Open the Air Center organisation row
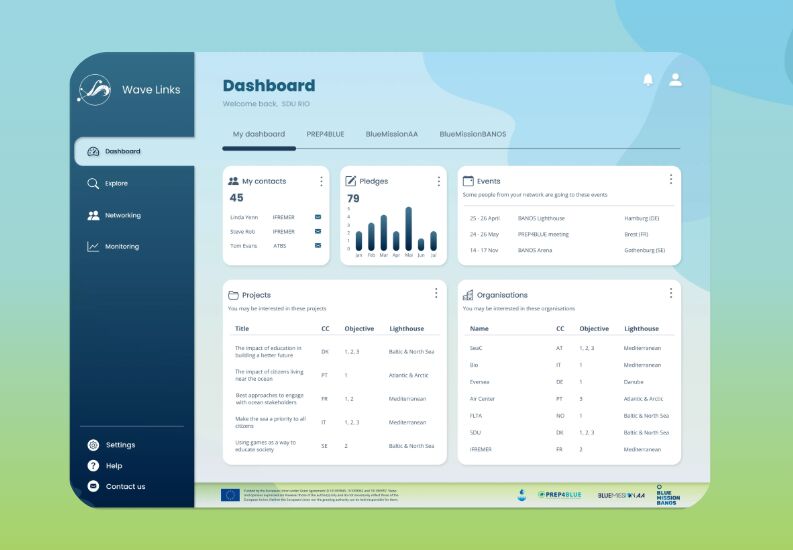This screenshot has height=550, width=793. [x=569, y=399]
